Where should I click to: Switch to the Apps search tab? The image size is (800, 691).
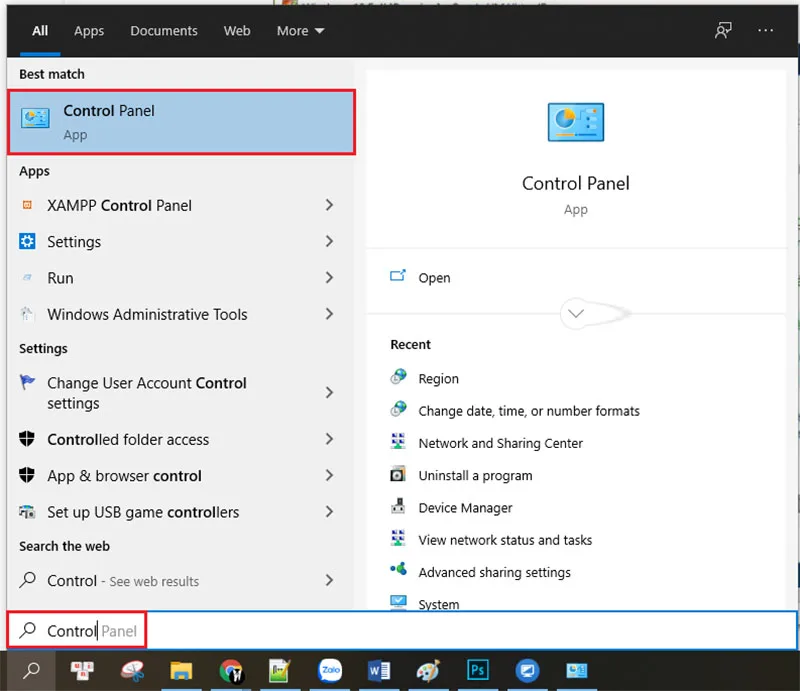[89, 31]
